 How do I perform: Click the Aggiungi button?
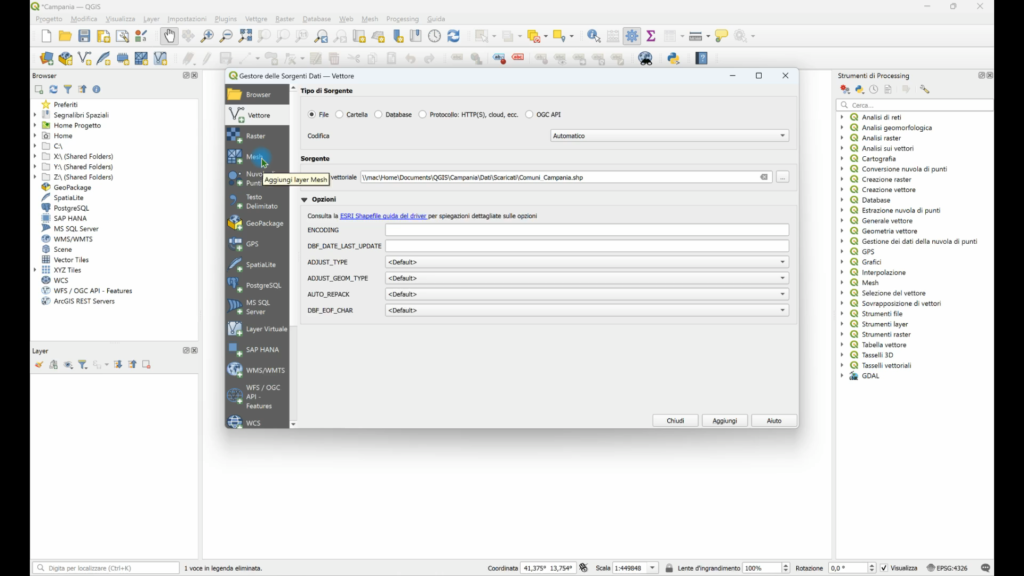[724, 421]
